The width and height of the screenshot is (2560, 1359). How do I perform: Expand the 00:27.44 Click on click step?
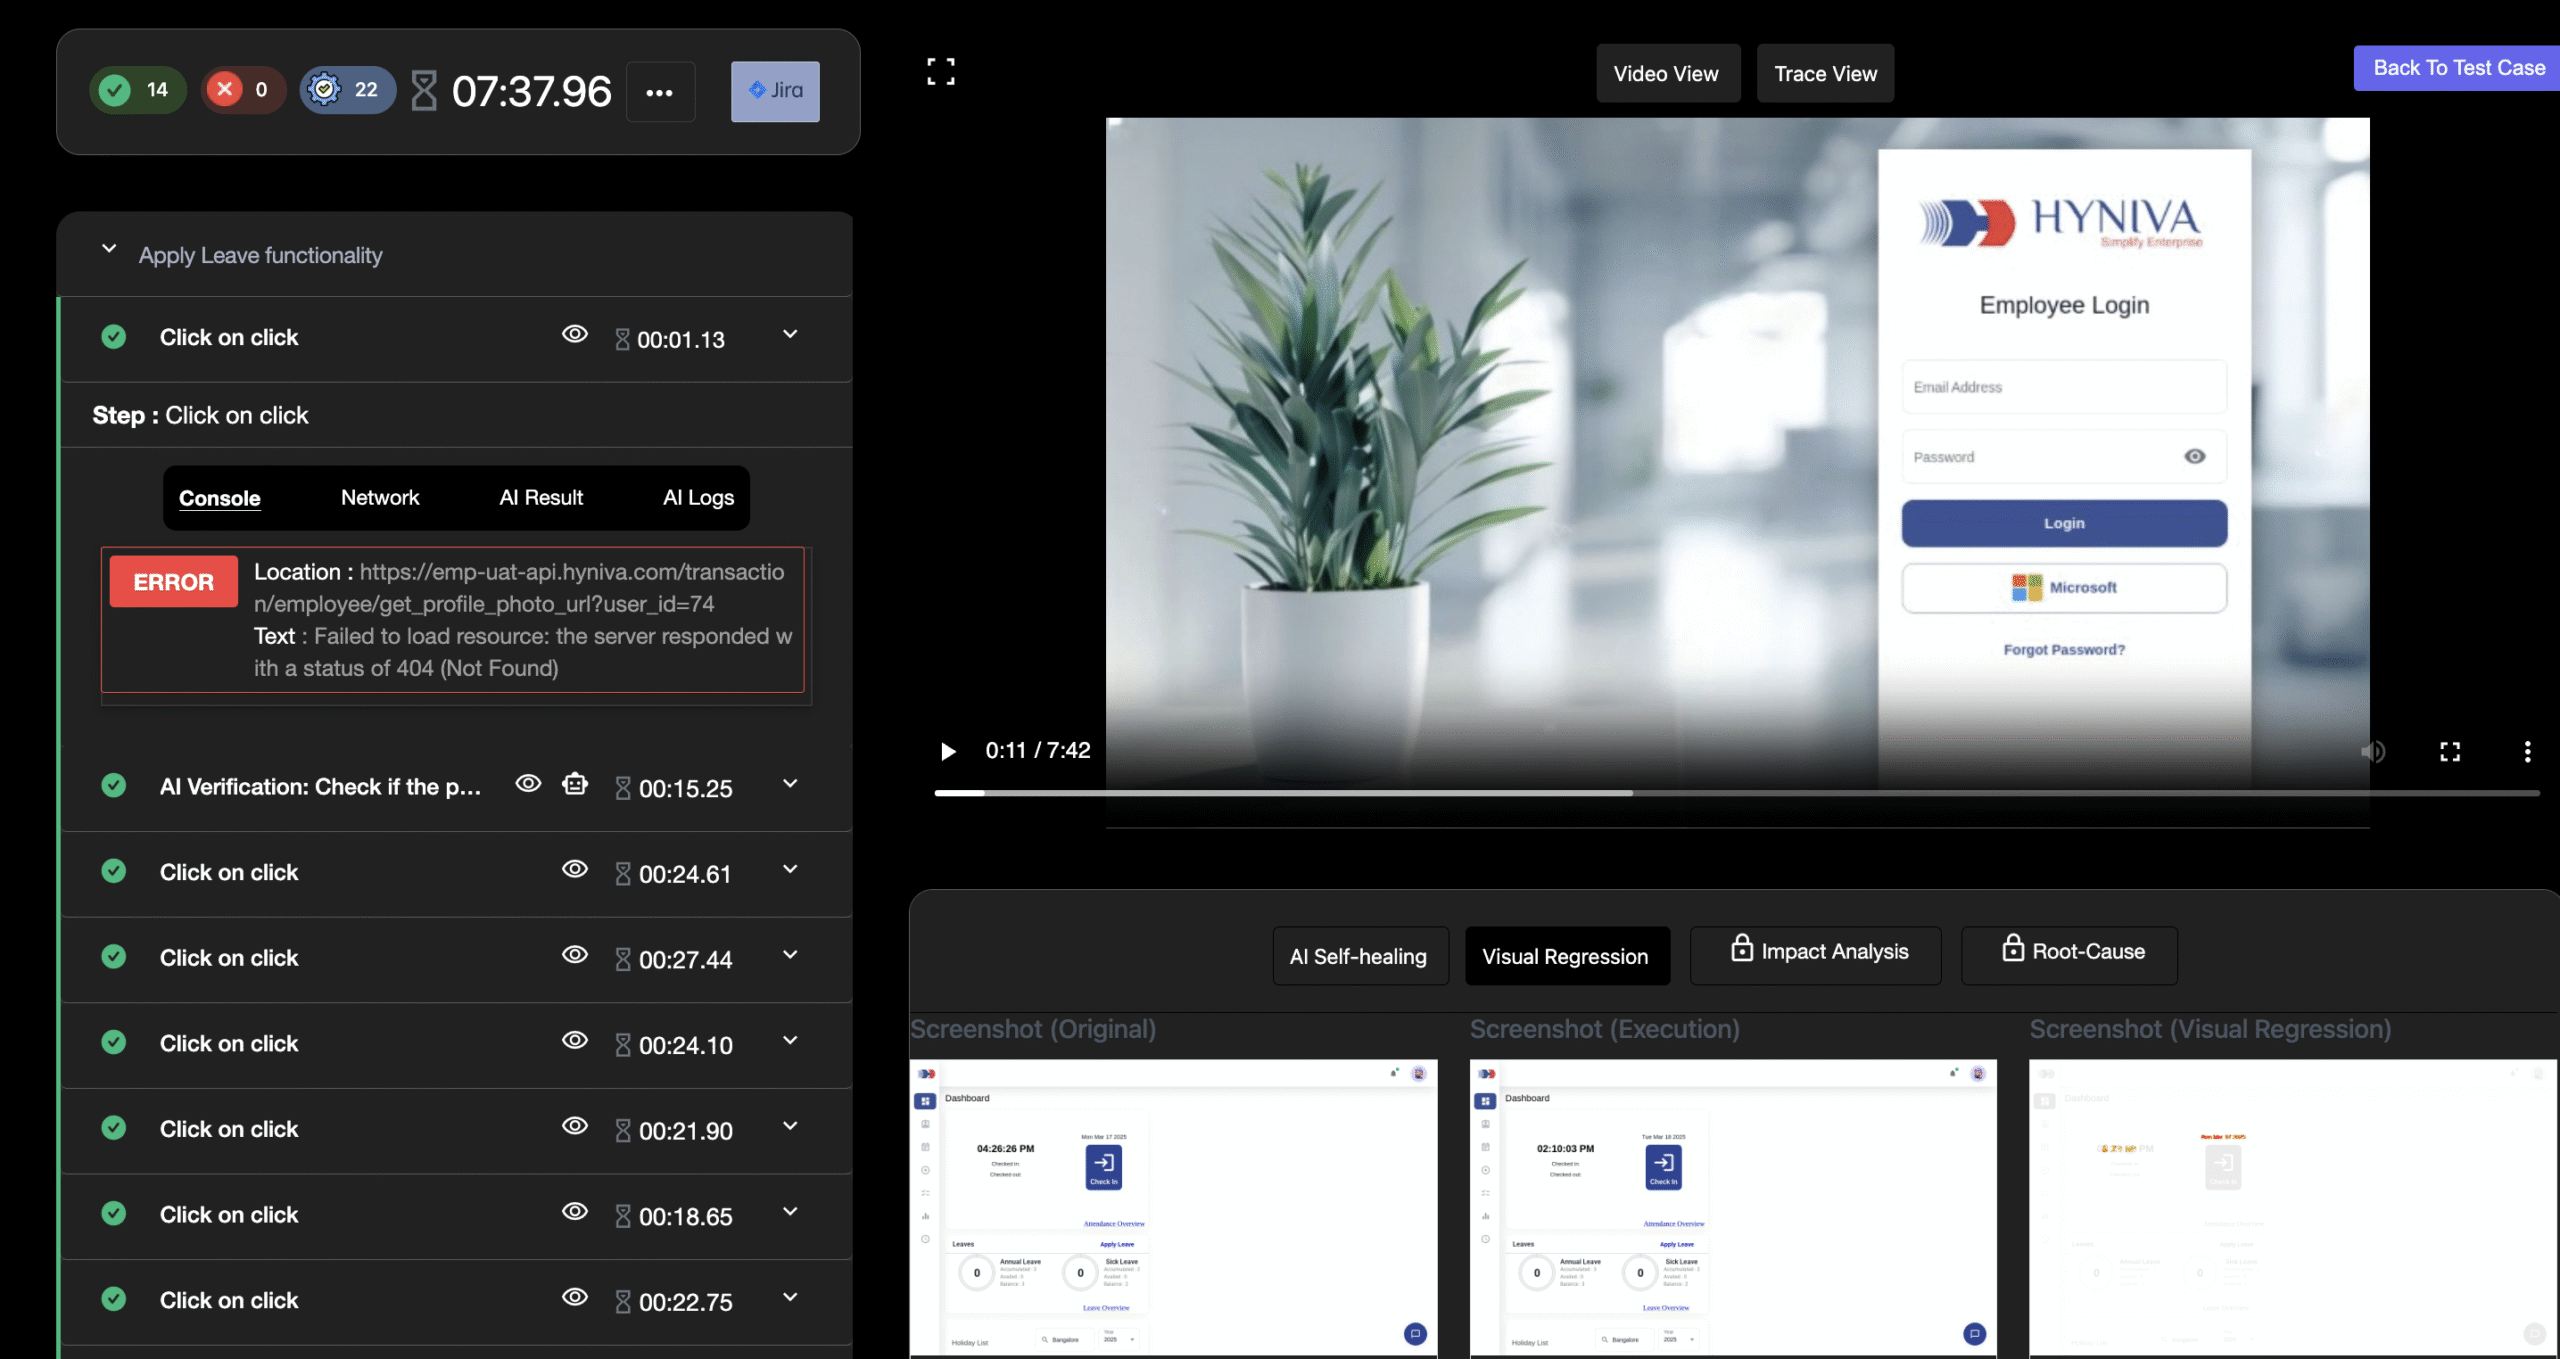tap(790, 955)
